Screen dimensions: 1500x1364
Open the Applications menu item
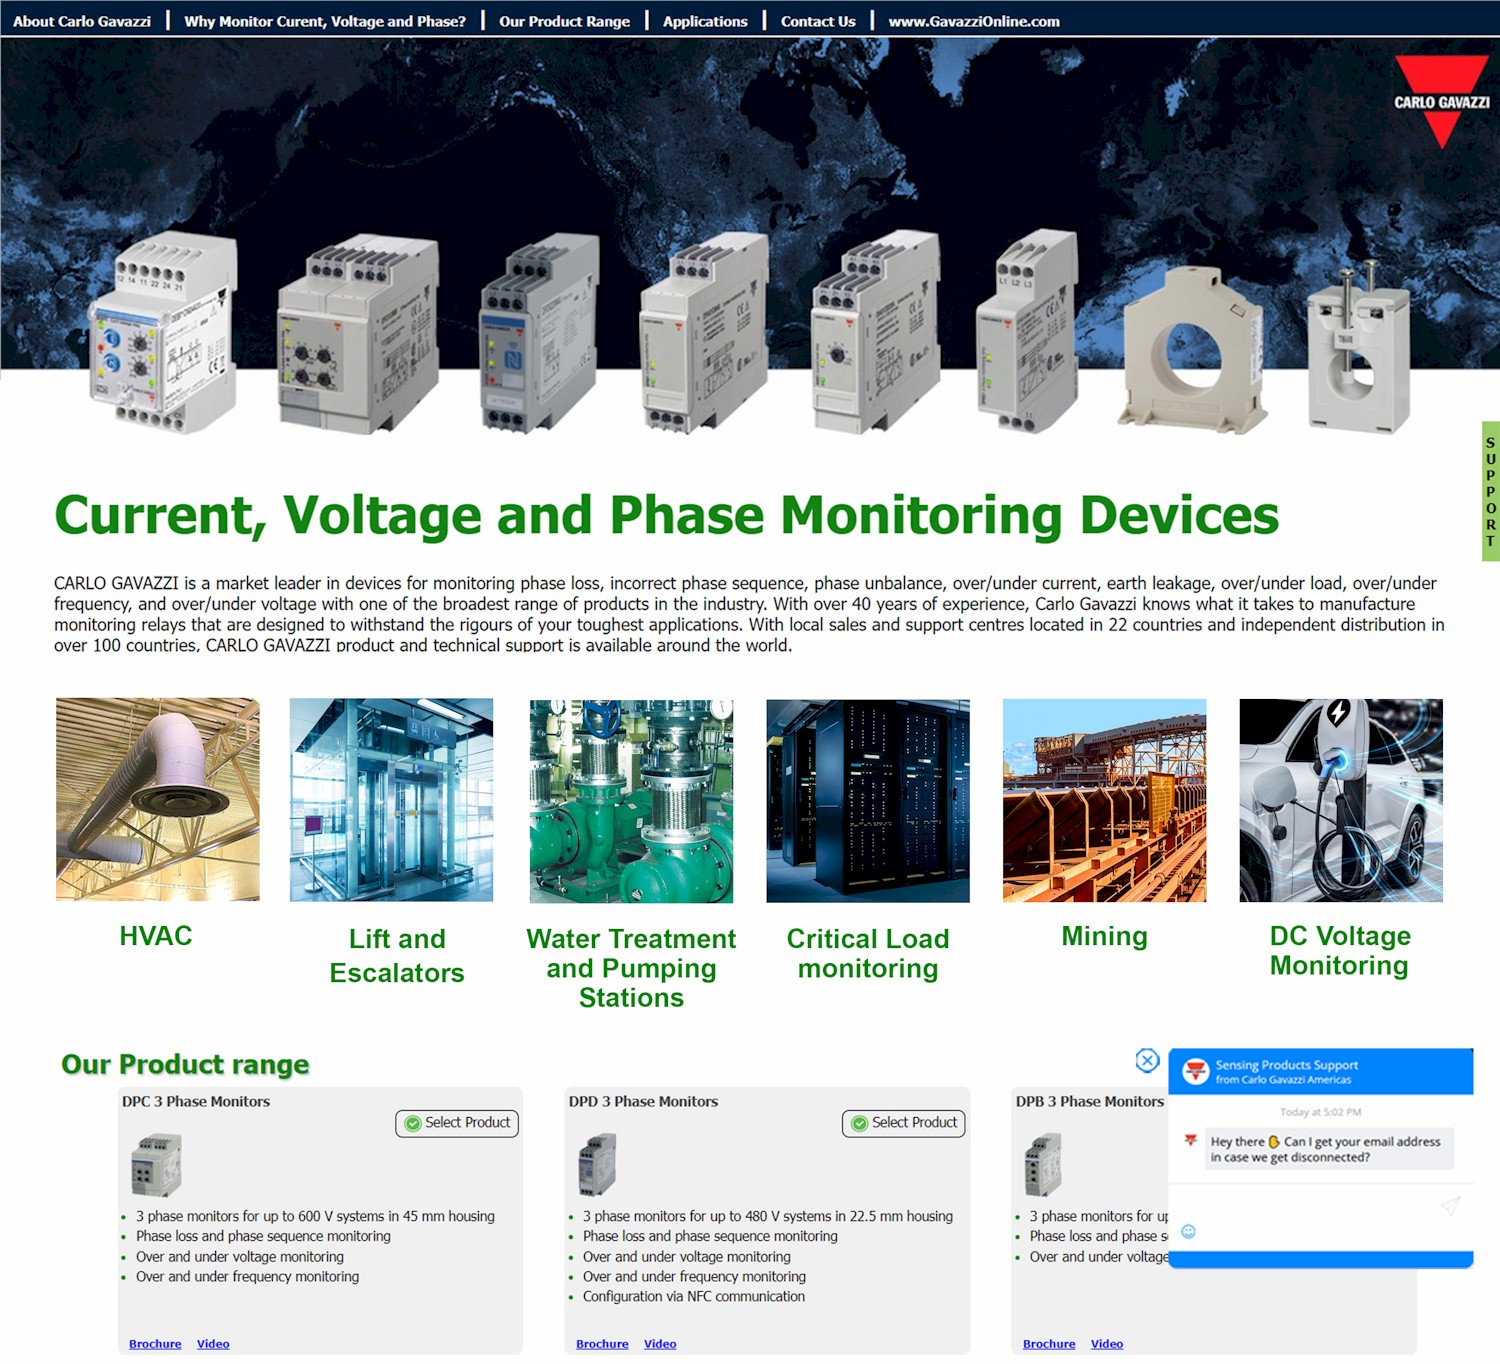pos(705,21)
